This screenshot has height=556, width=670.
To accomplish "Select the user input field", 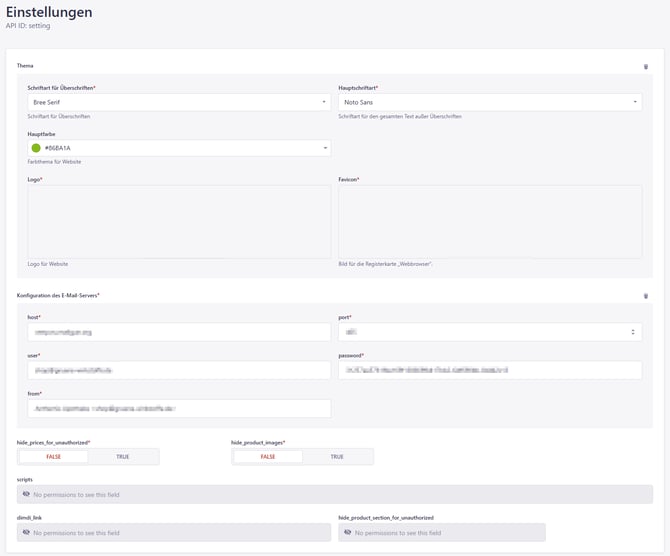I will click(179, 370).
